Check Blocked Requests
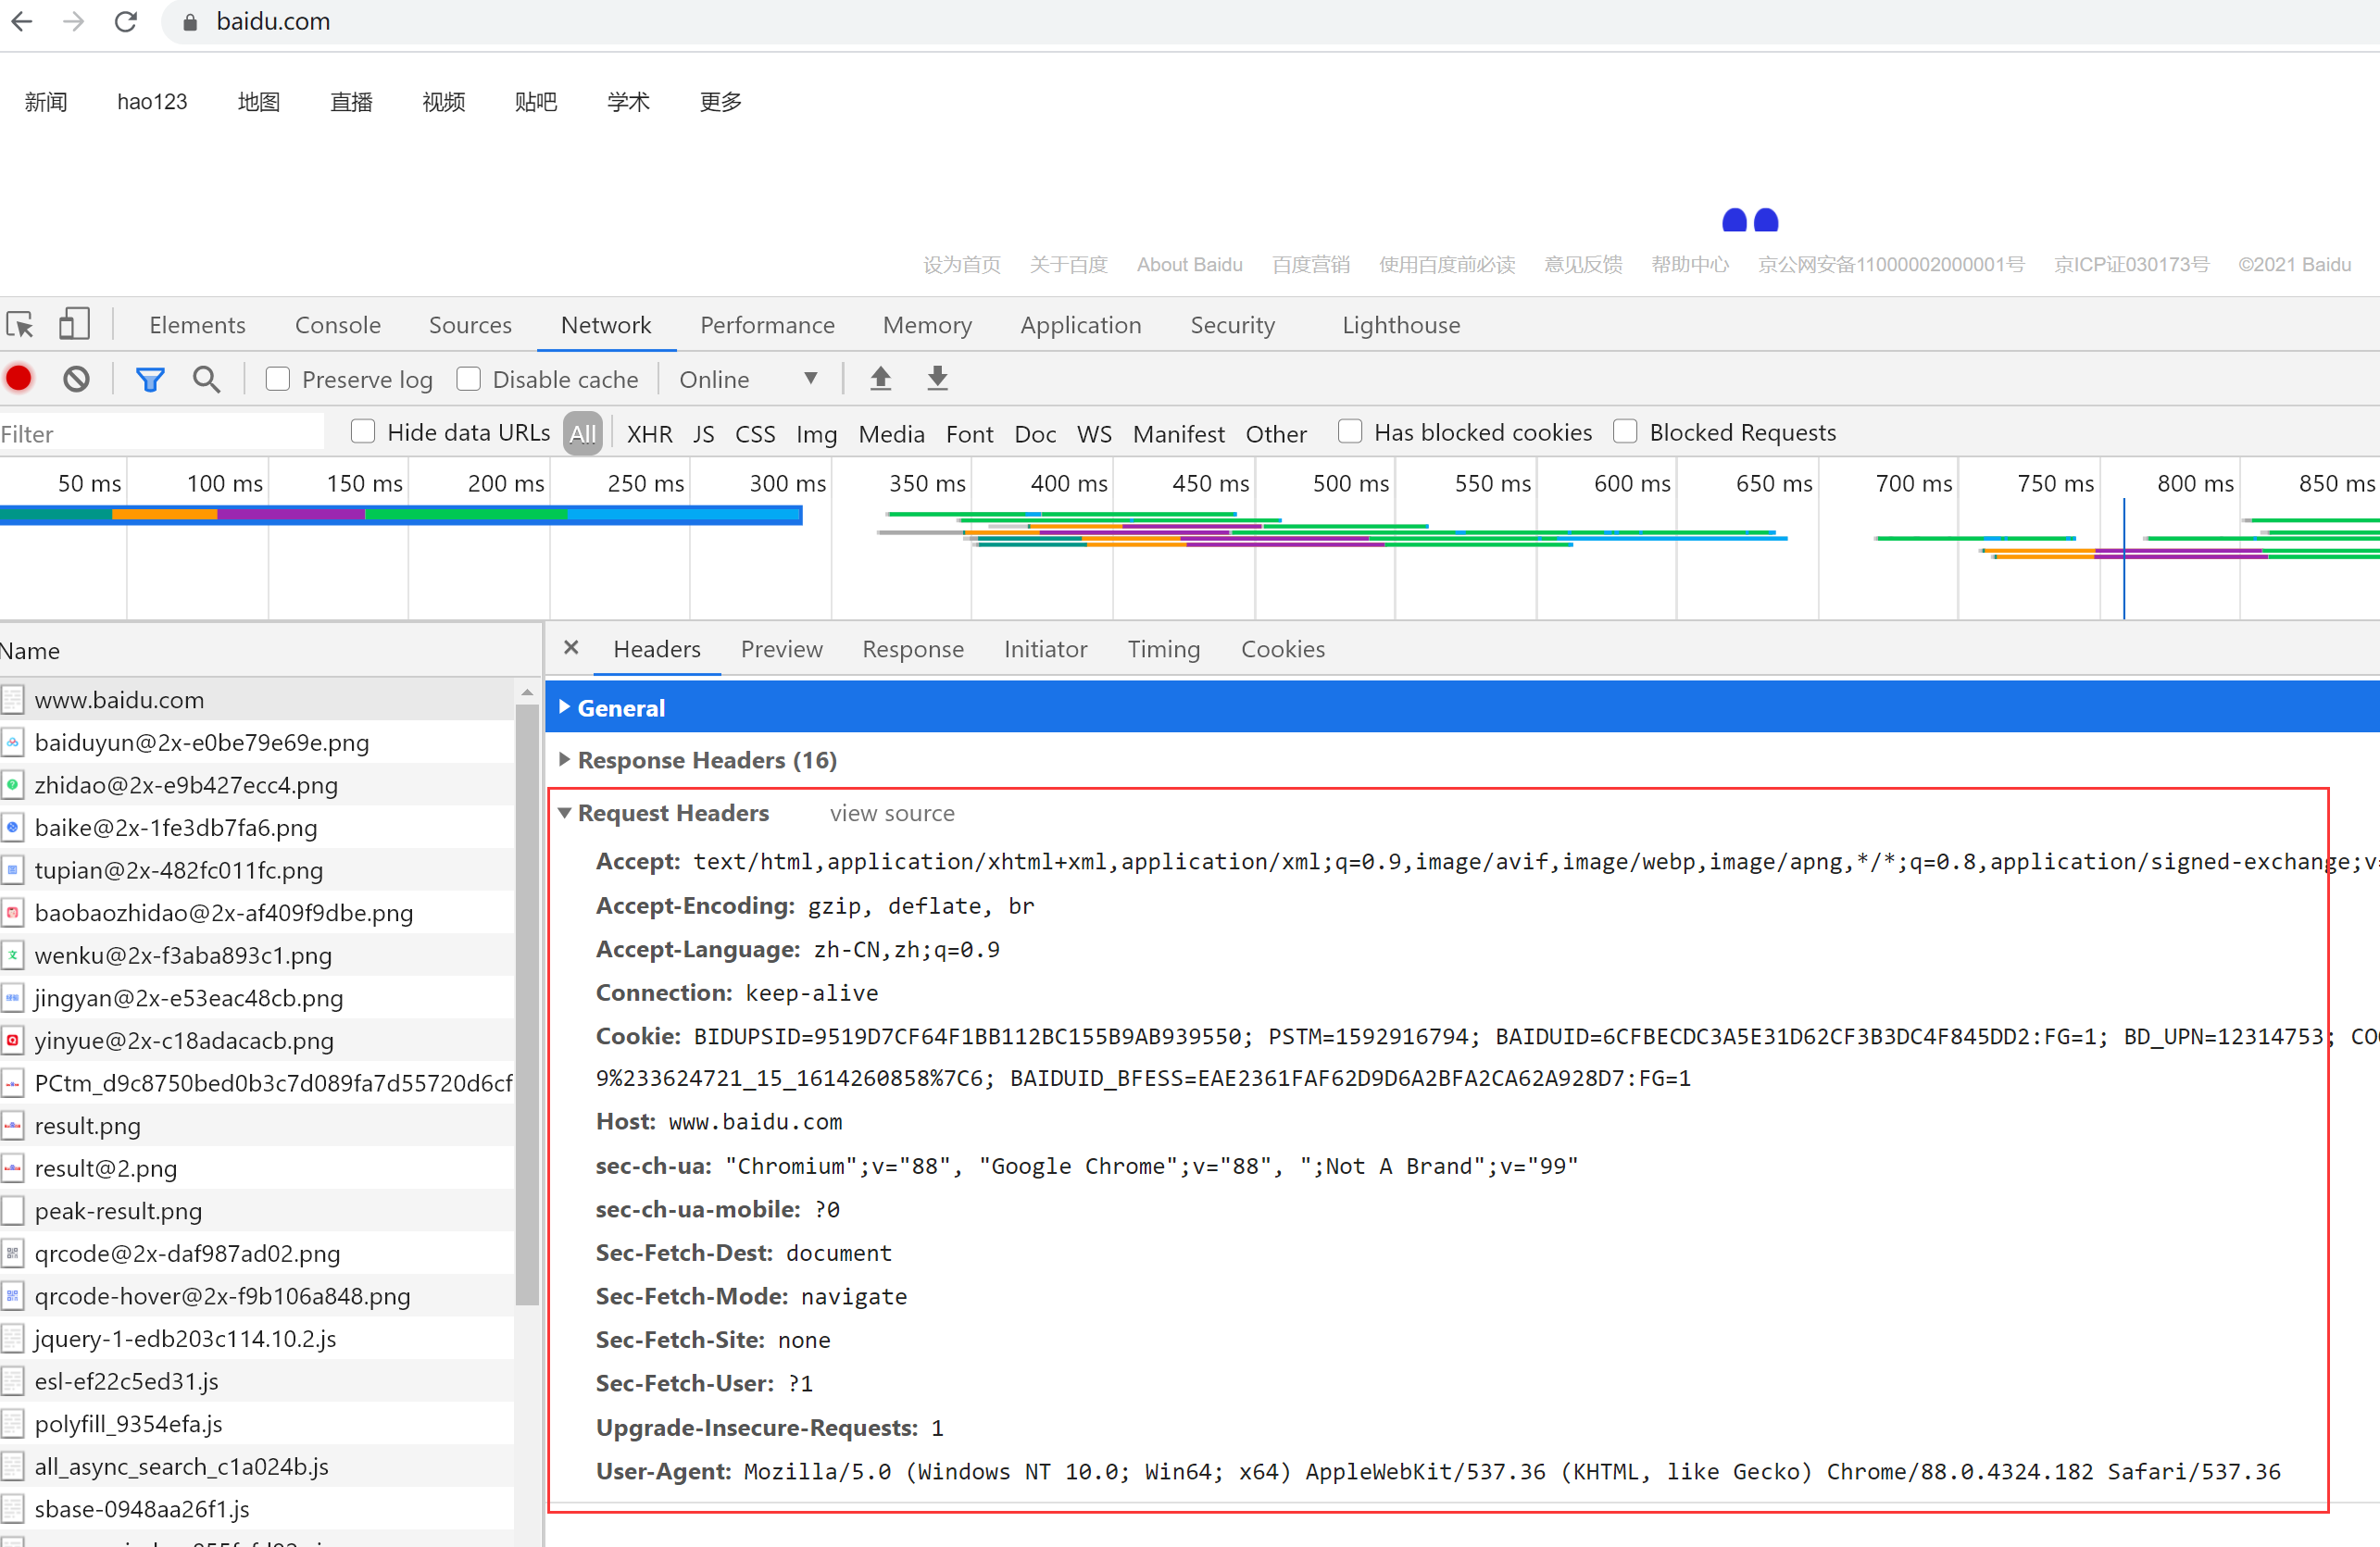The height and width of the screenshot is (1547, 2380). pyautogui.click(x=1625, y=432)
